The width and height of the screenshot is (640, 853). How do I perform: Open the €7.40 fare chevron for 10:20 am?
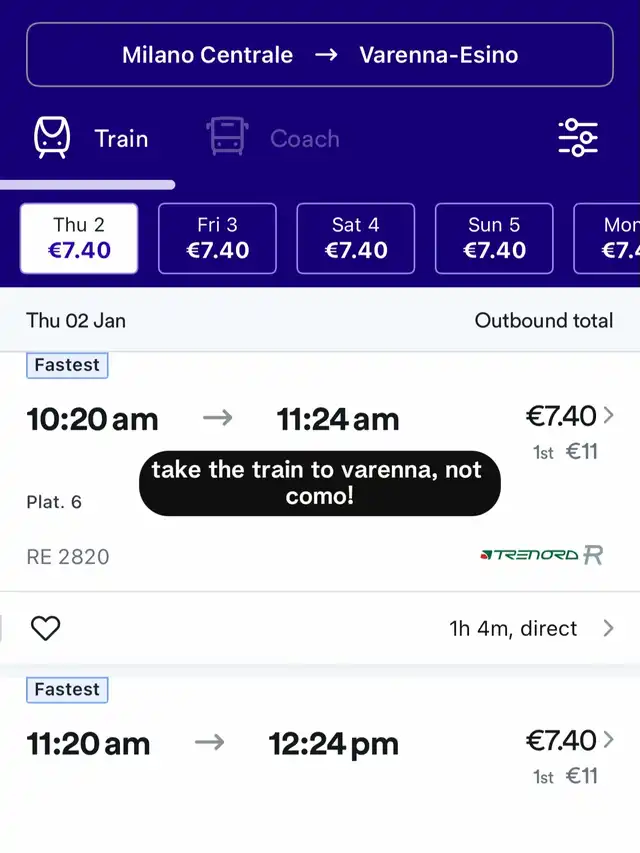(608, 416)
